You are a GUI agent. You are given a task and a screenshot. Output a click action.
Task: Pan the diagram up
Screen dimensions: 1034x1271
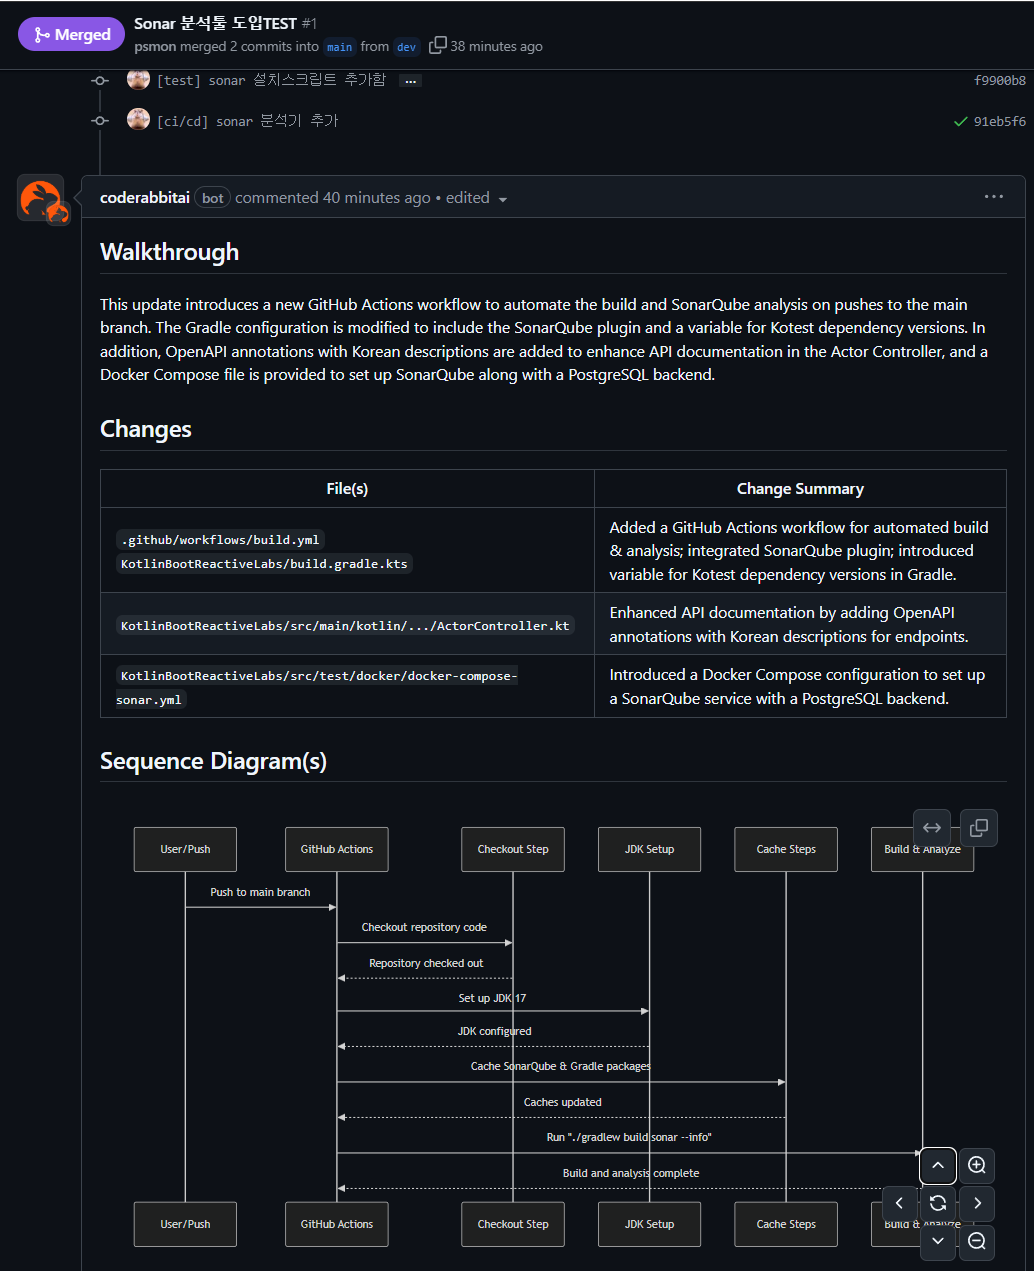pyautogui.click(x=938, y=1166)
